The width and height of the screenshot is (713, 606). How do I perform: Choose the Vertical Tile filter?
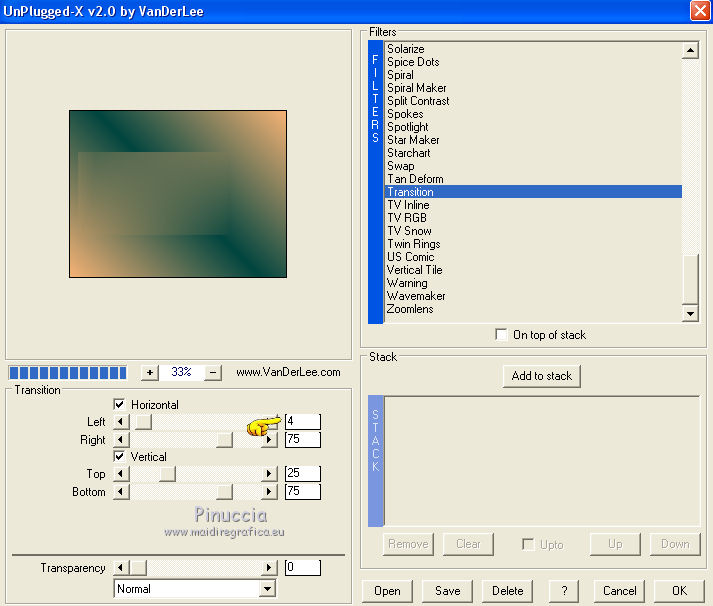point(415,270)
